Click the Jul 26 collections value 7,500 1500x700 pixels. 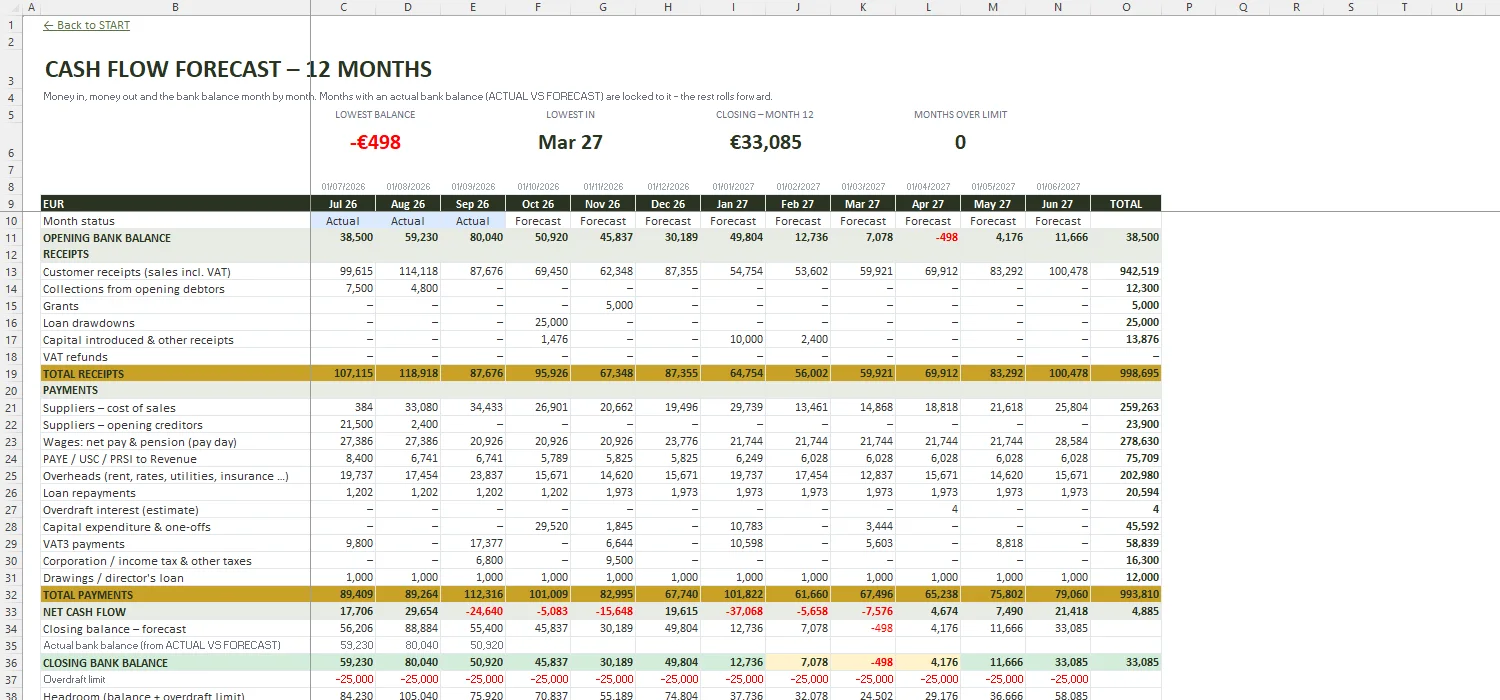click(x=360, y=289)
